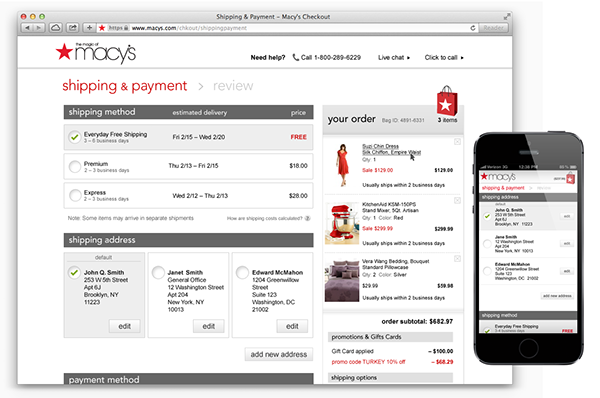Select John Q. Smith address on the phone
Screen dimensions: 600x398
coord(487,216)
